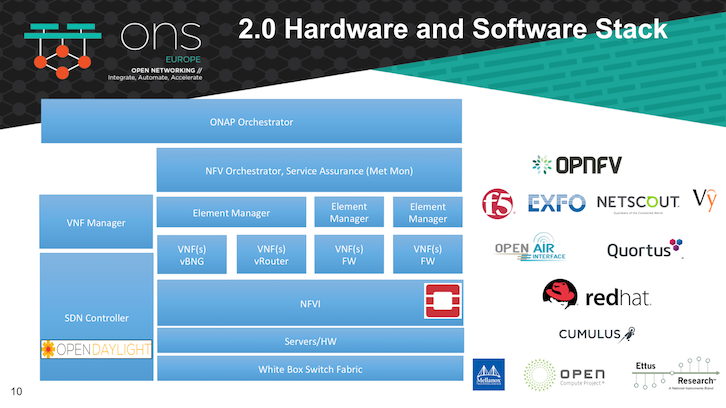Click the EXFO logo

pyautogui.click(x=557, y=203)
